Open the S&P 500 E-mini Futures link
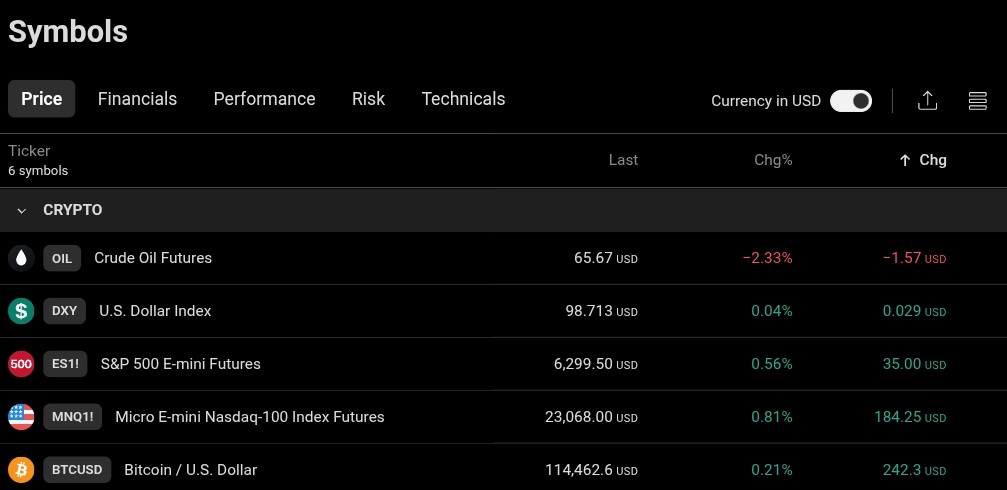Screen dimensions: 1007x490 click(180, 364)
